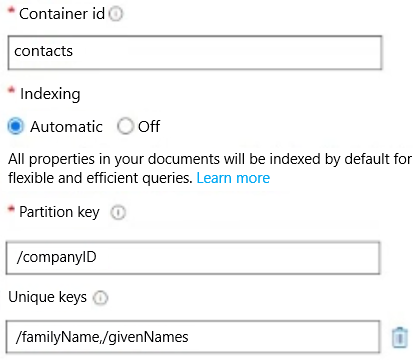The height and width of the screenshot is (360, 413).
Task: Turn indexing Off with the radio button
Action: click(125, 127)
